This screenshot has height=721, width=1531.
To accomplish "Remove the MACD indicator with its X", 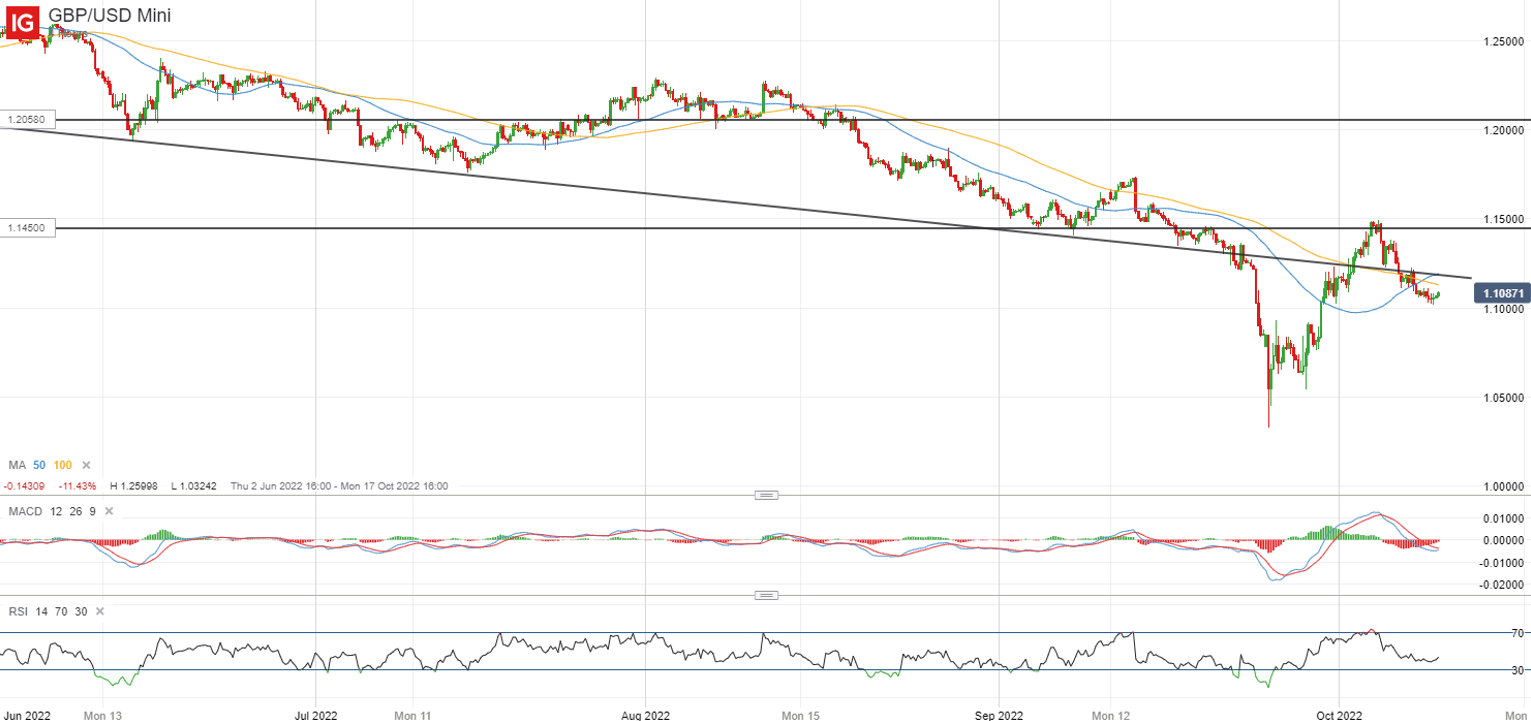I will pos(110,512).
